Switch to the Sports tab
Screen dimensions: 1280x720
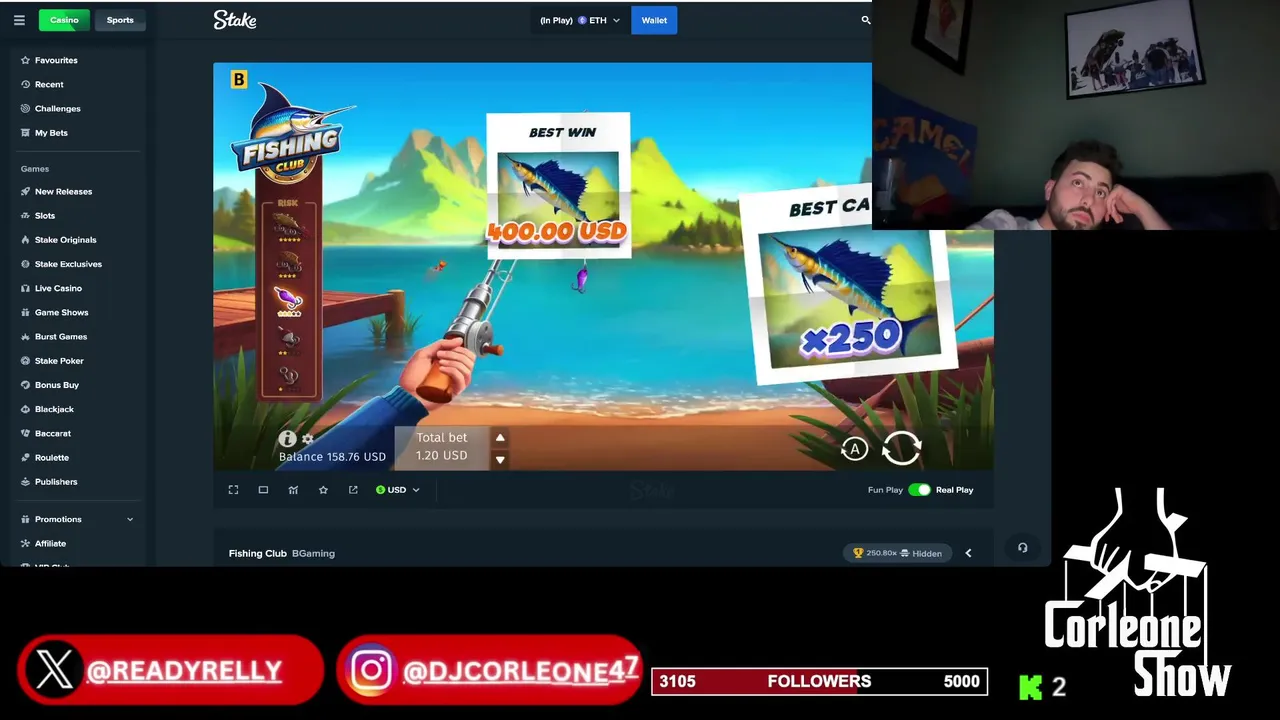pyautogui.click(x=120, y=20)
